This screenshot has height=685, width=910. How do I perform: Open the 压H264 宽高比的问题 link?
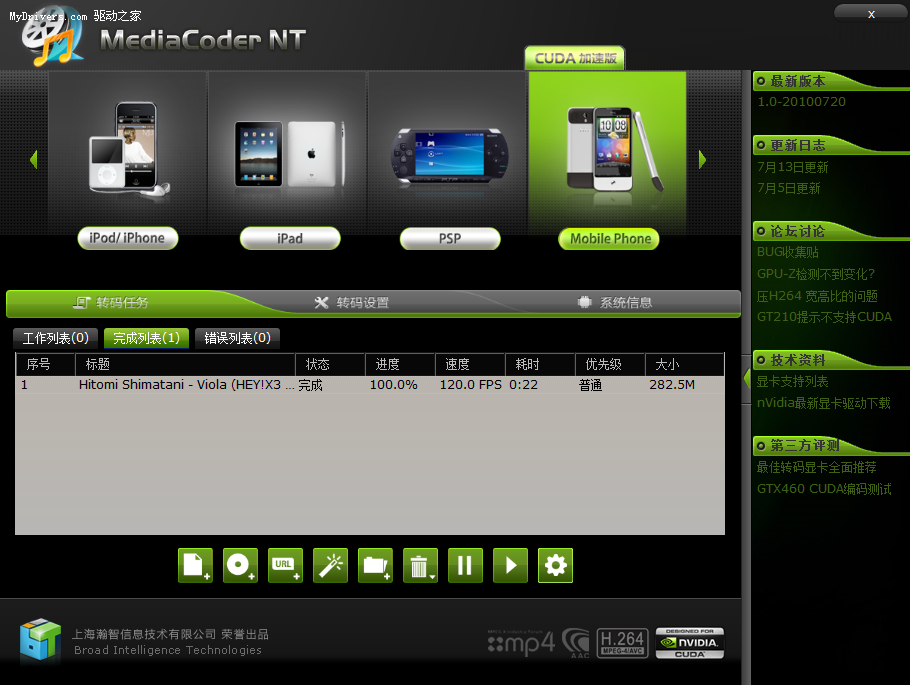point(817,295)
